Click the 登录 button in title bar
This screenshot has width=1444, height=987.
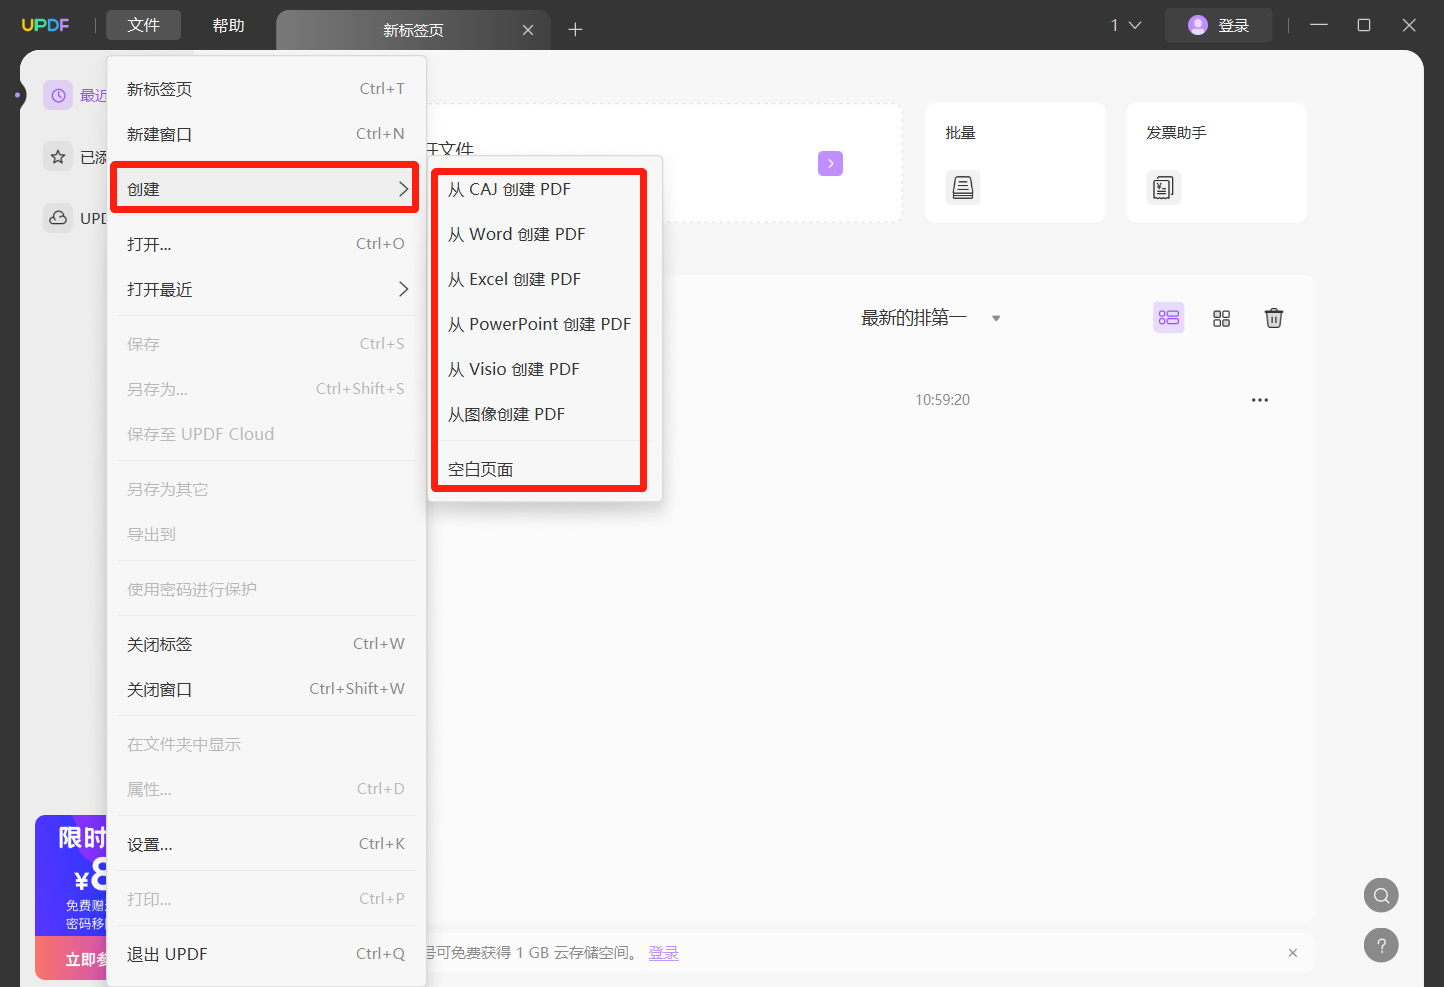point(1218,25)
